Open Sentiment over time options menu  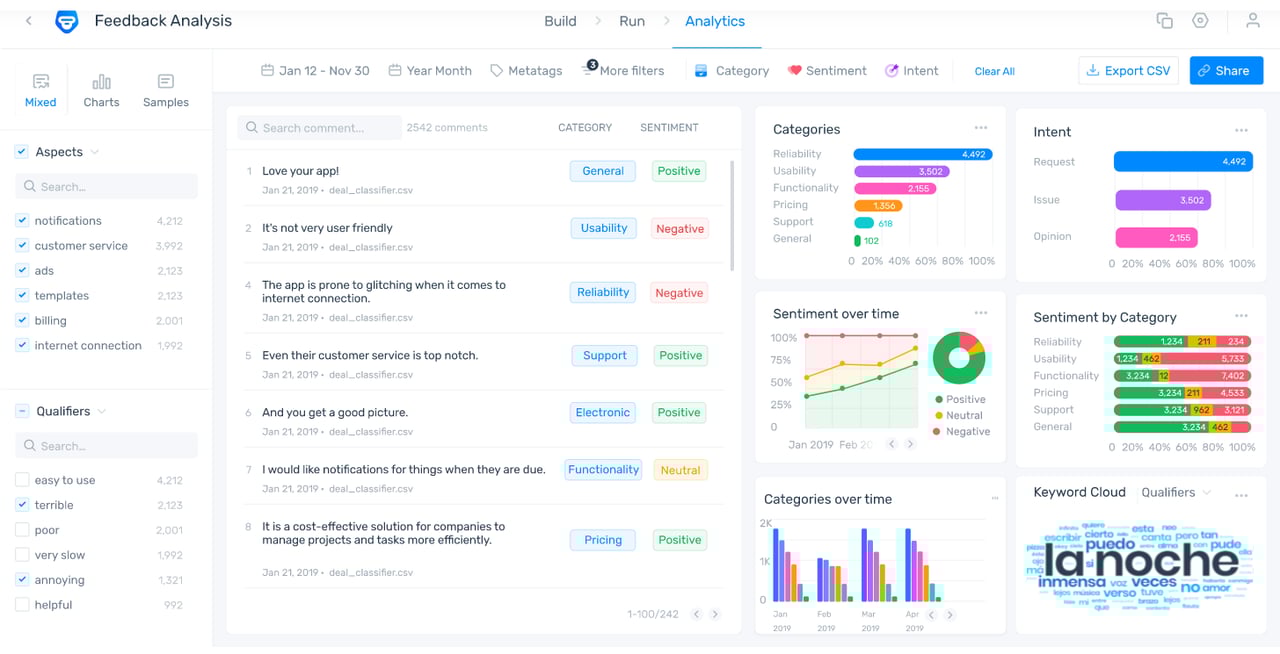[981, 313]
